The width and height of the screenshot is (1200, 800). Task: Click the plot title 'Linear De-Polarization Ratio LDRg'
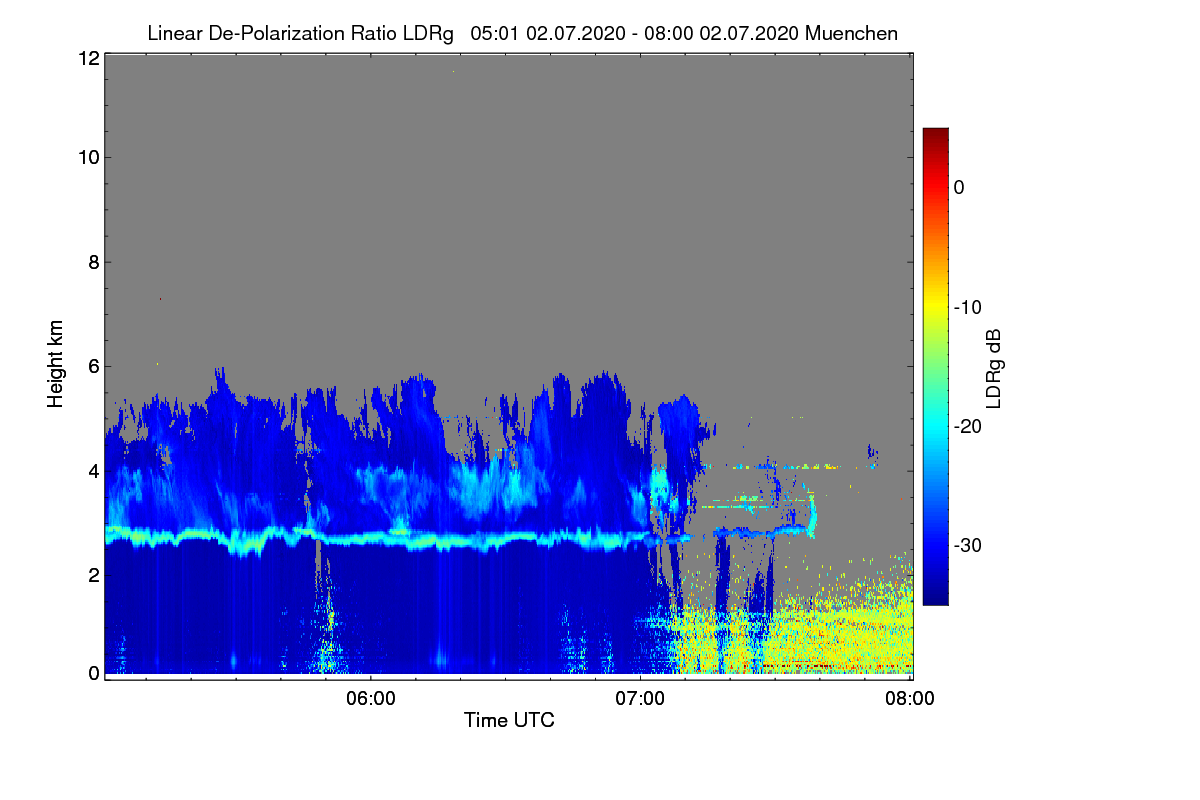coord(300,33)
